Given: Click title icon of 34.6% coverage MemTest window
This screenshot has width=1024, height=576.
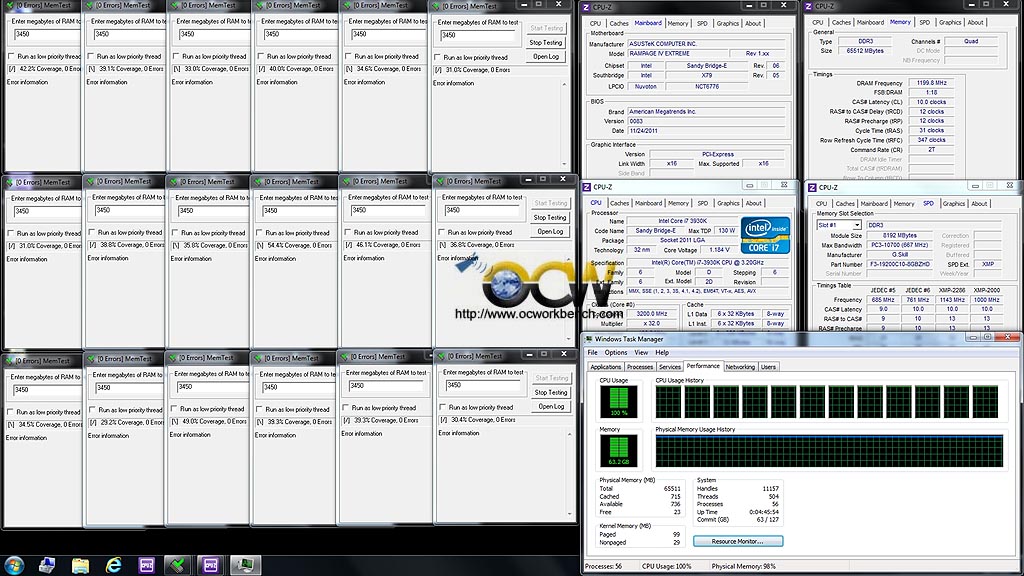Looking at the screenshot, I should pyautogui.click(x=346, y=6).
